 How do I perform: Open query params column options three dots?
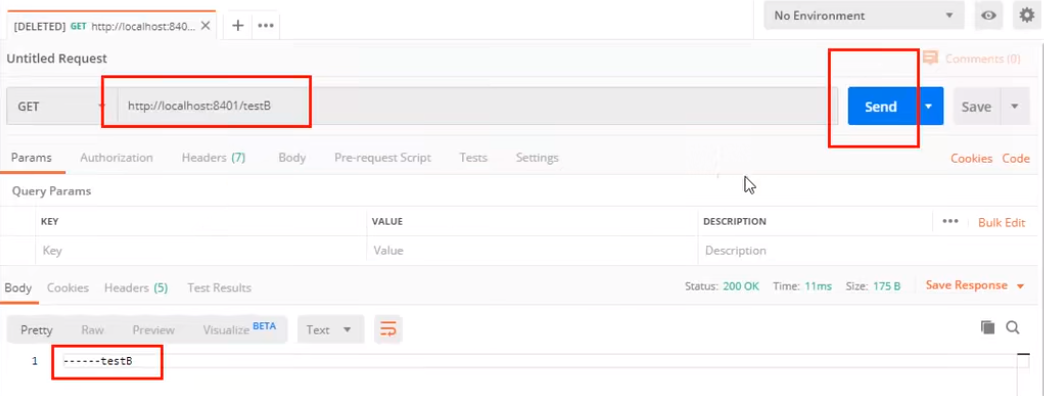950,222
